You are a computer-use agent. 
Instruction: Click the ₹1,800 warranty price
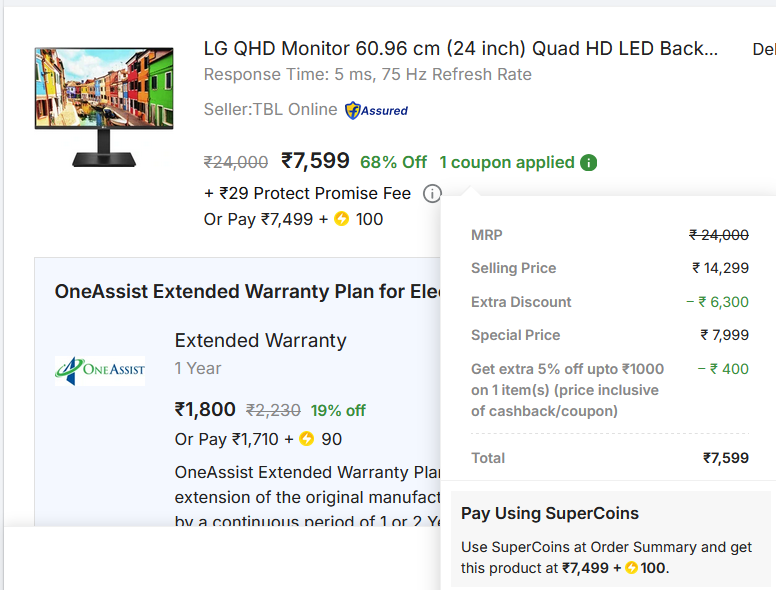pos(205,409)
